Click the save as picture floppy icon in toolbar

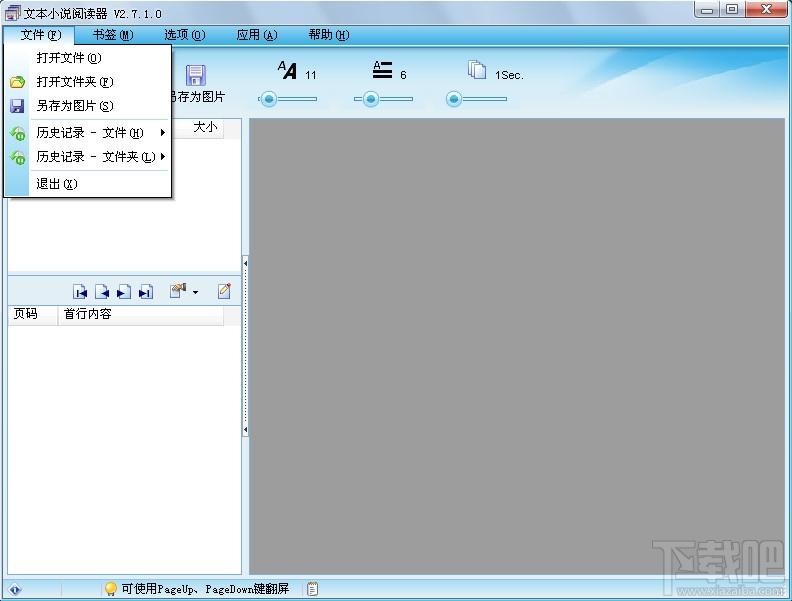(x=195, y=75)
